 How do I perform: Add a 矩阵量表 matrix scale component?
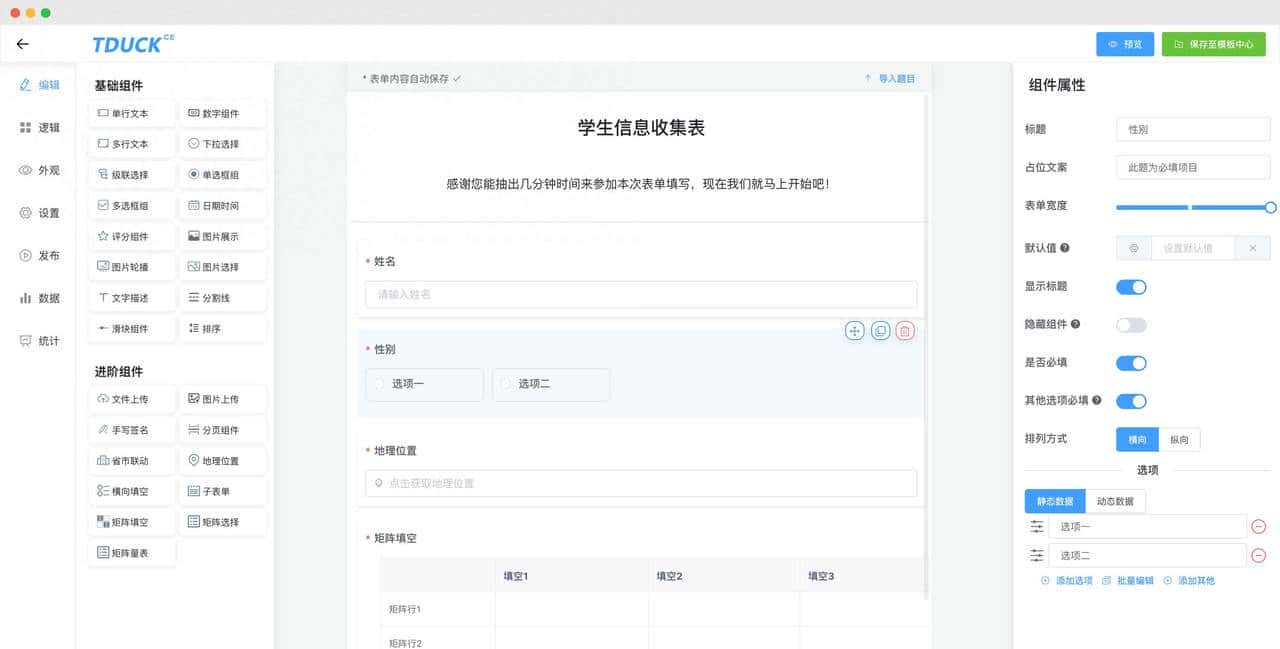pyautogui.click(x=131, y=552)
